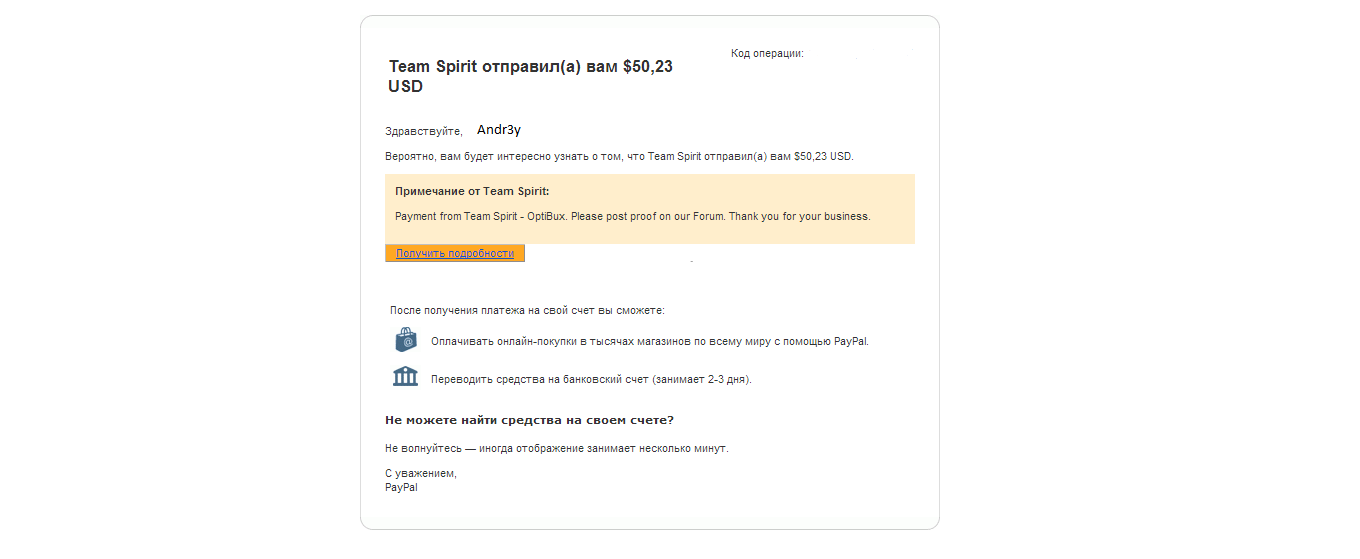Click the С уважением closing line
The width and height of the screenshot is (1360, 559).
point(420,474)
